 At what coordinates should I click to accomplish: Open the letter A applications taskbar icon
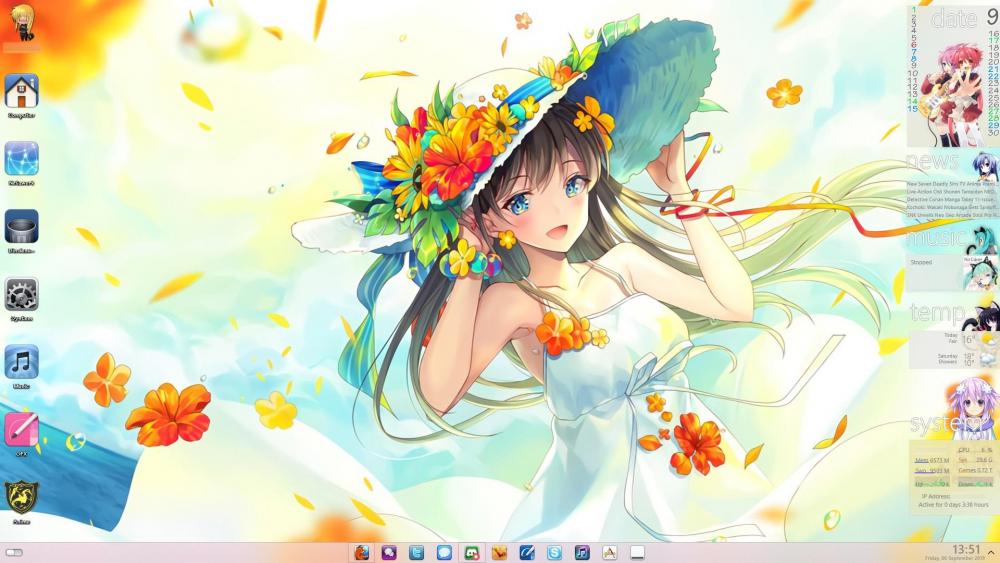610,552
